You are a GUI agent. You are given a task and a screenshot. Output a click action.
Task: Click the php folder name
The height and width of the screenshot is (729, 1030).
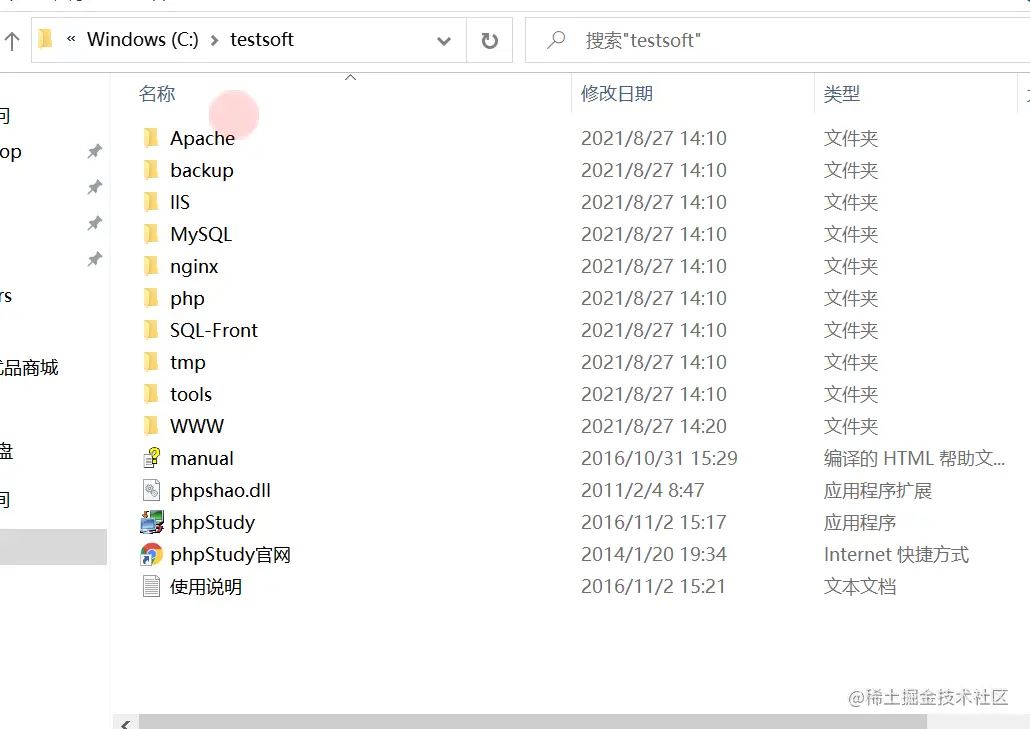pyautogui.click(x=187, y=299)
